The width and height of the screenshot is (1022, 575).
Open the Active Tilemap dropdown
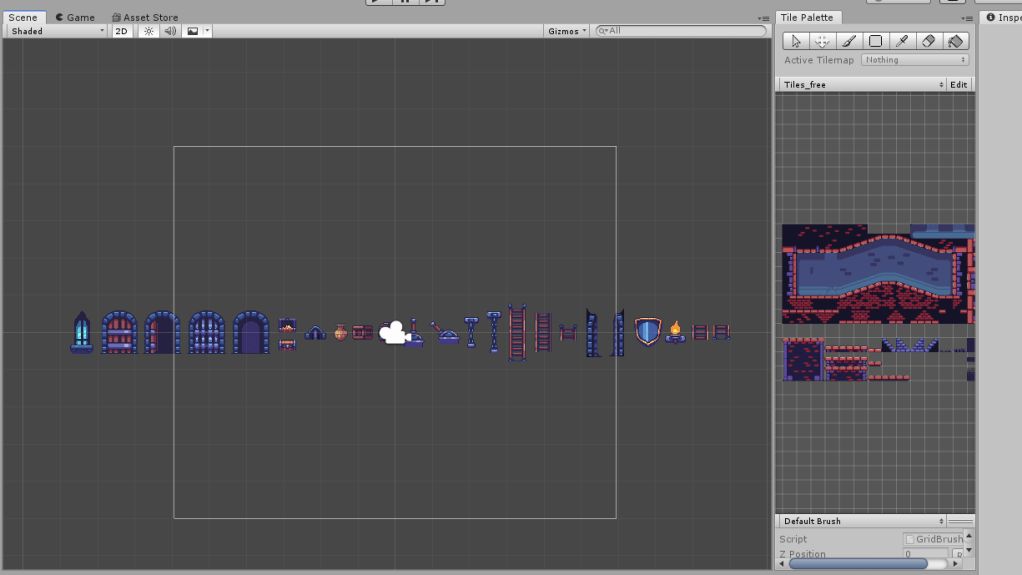(x=915, y=60)
